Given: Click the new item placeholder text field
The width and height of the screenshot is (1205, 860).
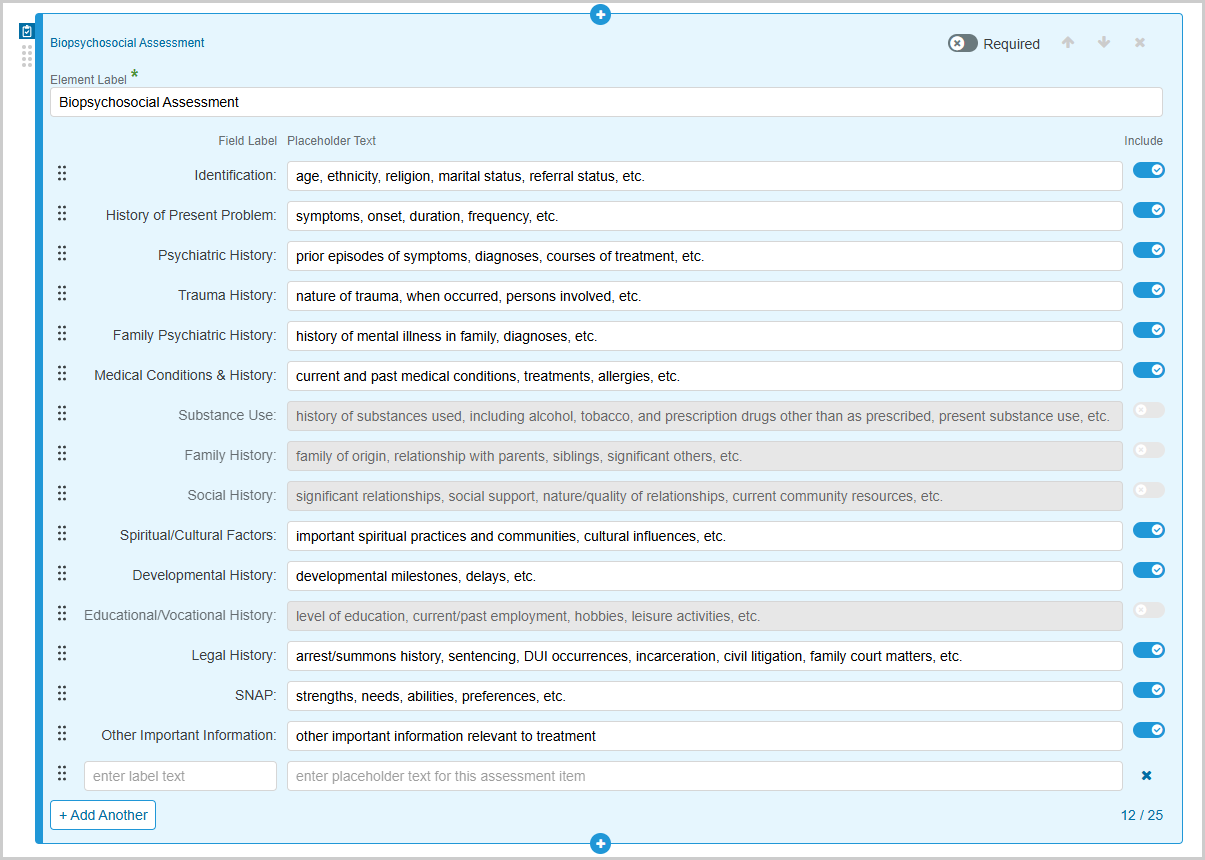Looking at the screenshot, I should point(705,776).
